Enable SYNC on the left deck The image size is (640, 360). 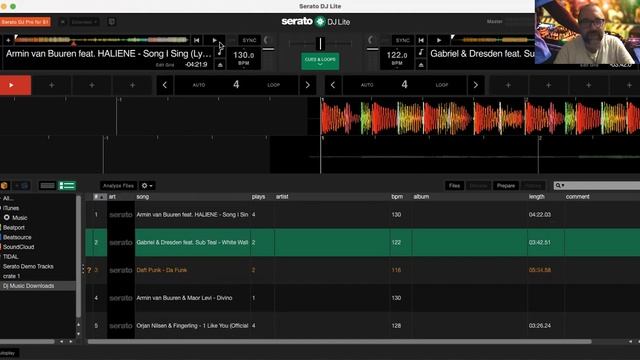pyautogui.click(x=249, y=40)
